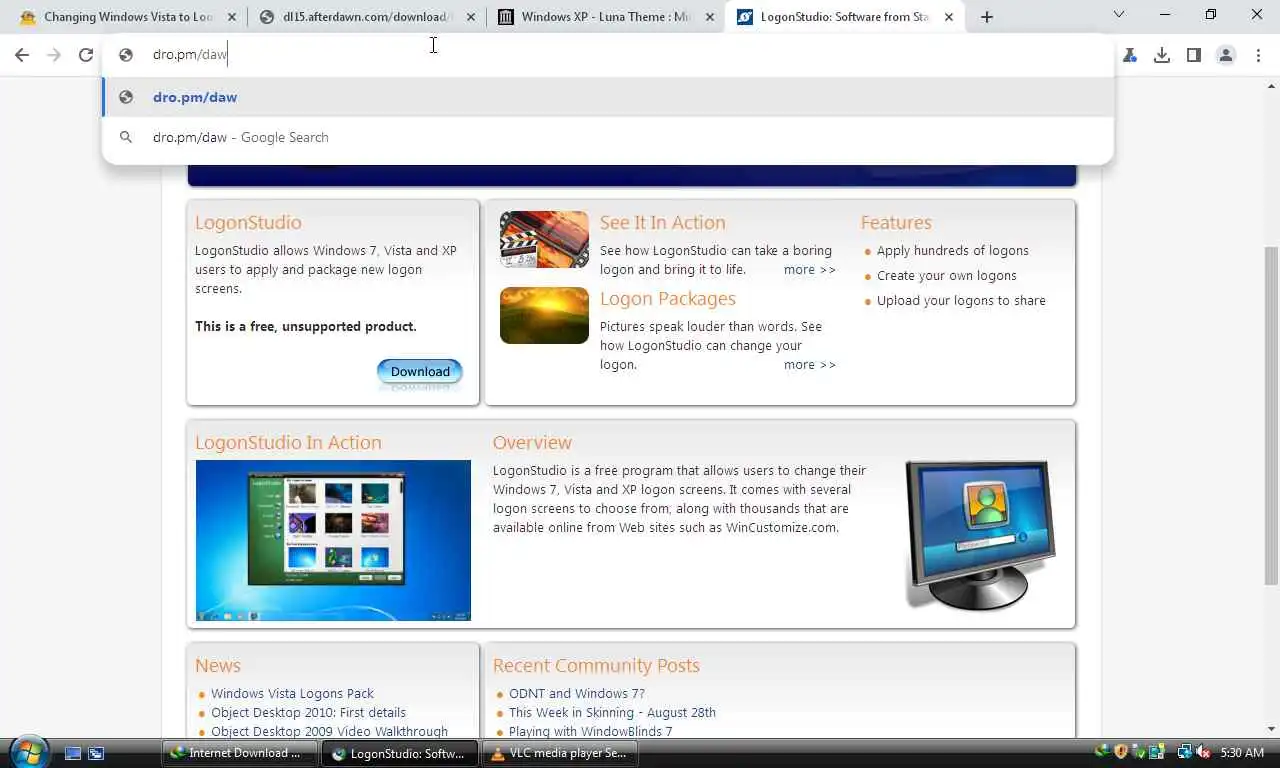
Task: Reload the current page
Action: [x=86, y=56]
